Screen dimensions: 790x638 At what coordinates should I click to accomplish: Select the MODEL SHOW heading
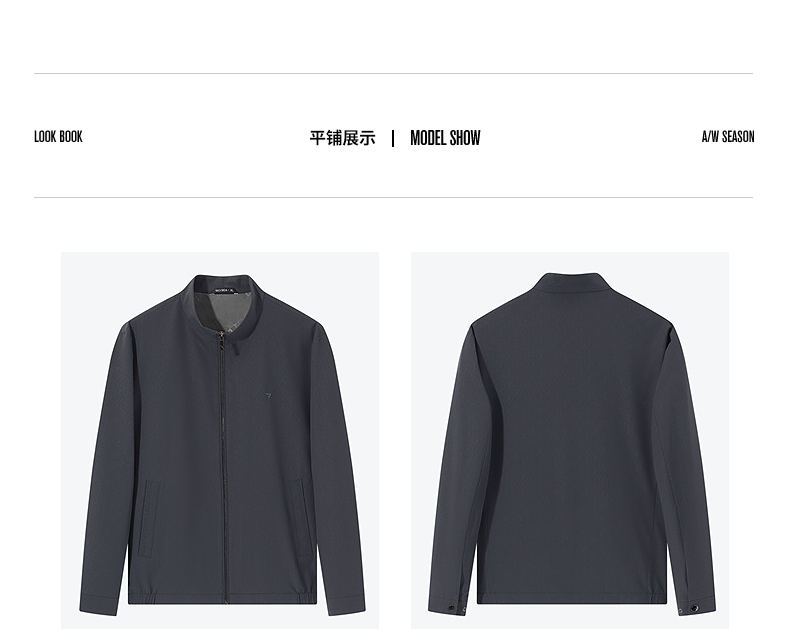click(445, 138)
